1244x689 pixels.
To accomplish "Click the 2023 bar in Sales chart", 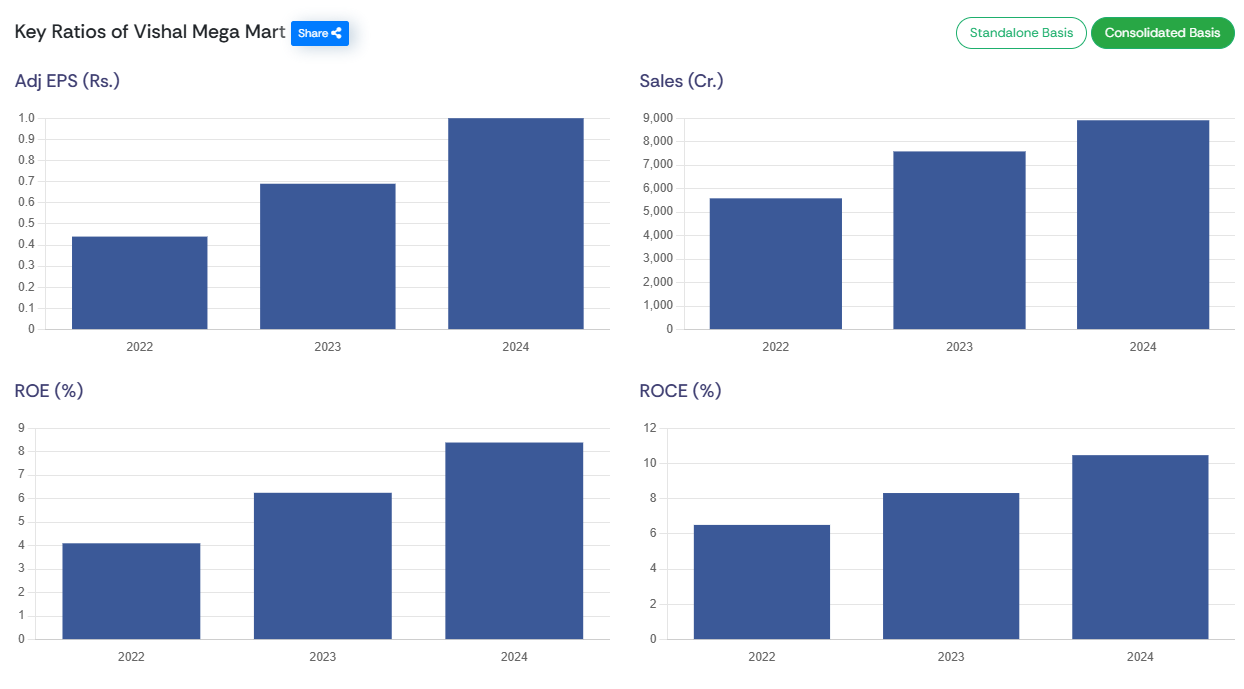I will pyautogui.click(x=959, y=240).
